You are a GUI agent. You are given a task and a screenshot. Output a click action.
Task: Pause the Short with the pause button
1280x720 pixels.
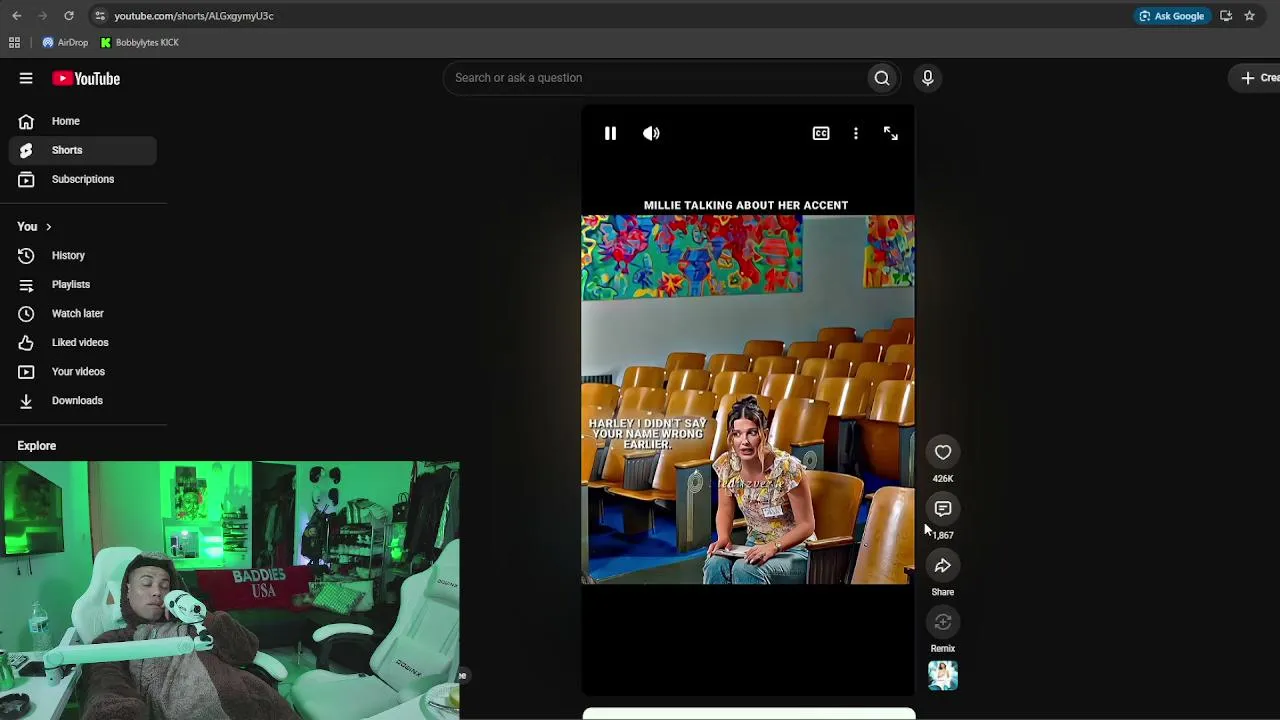click(610, 133)
